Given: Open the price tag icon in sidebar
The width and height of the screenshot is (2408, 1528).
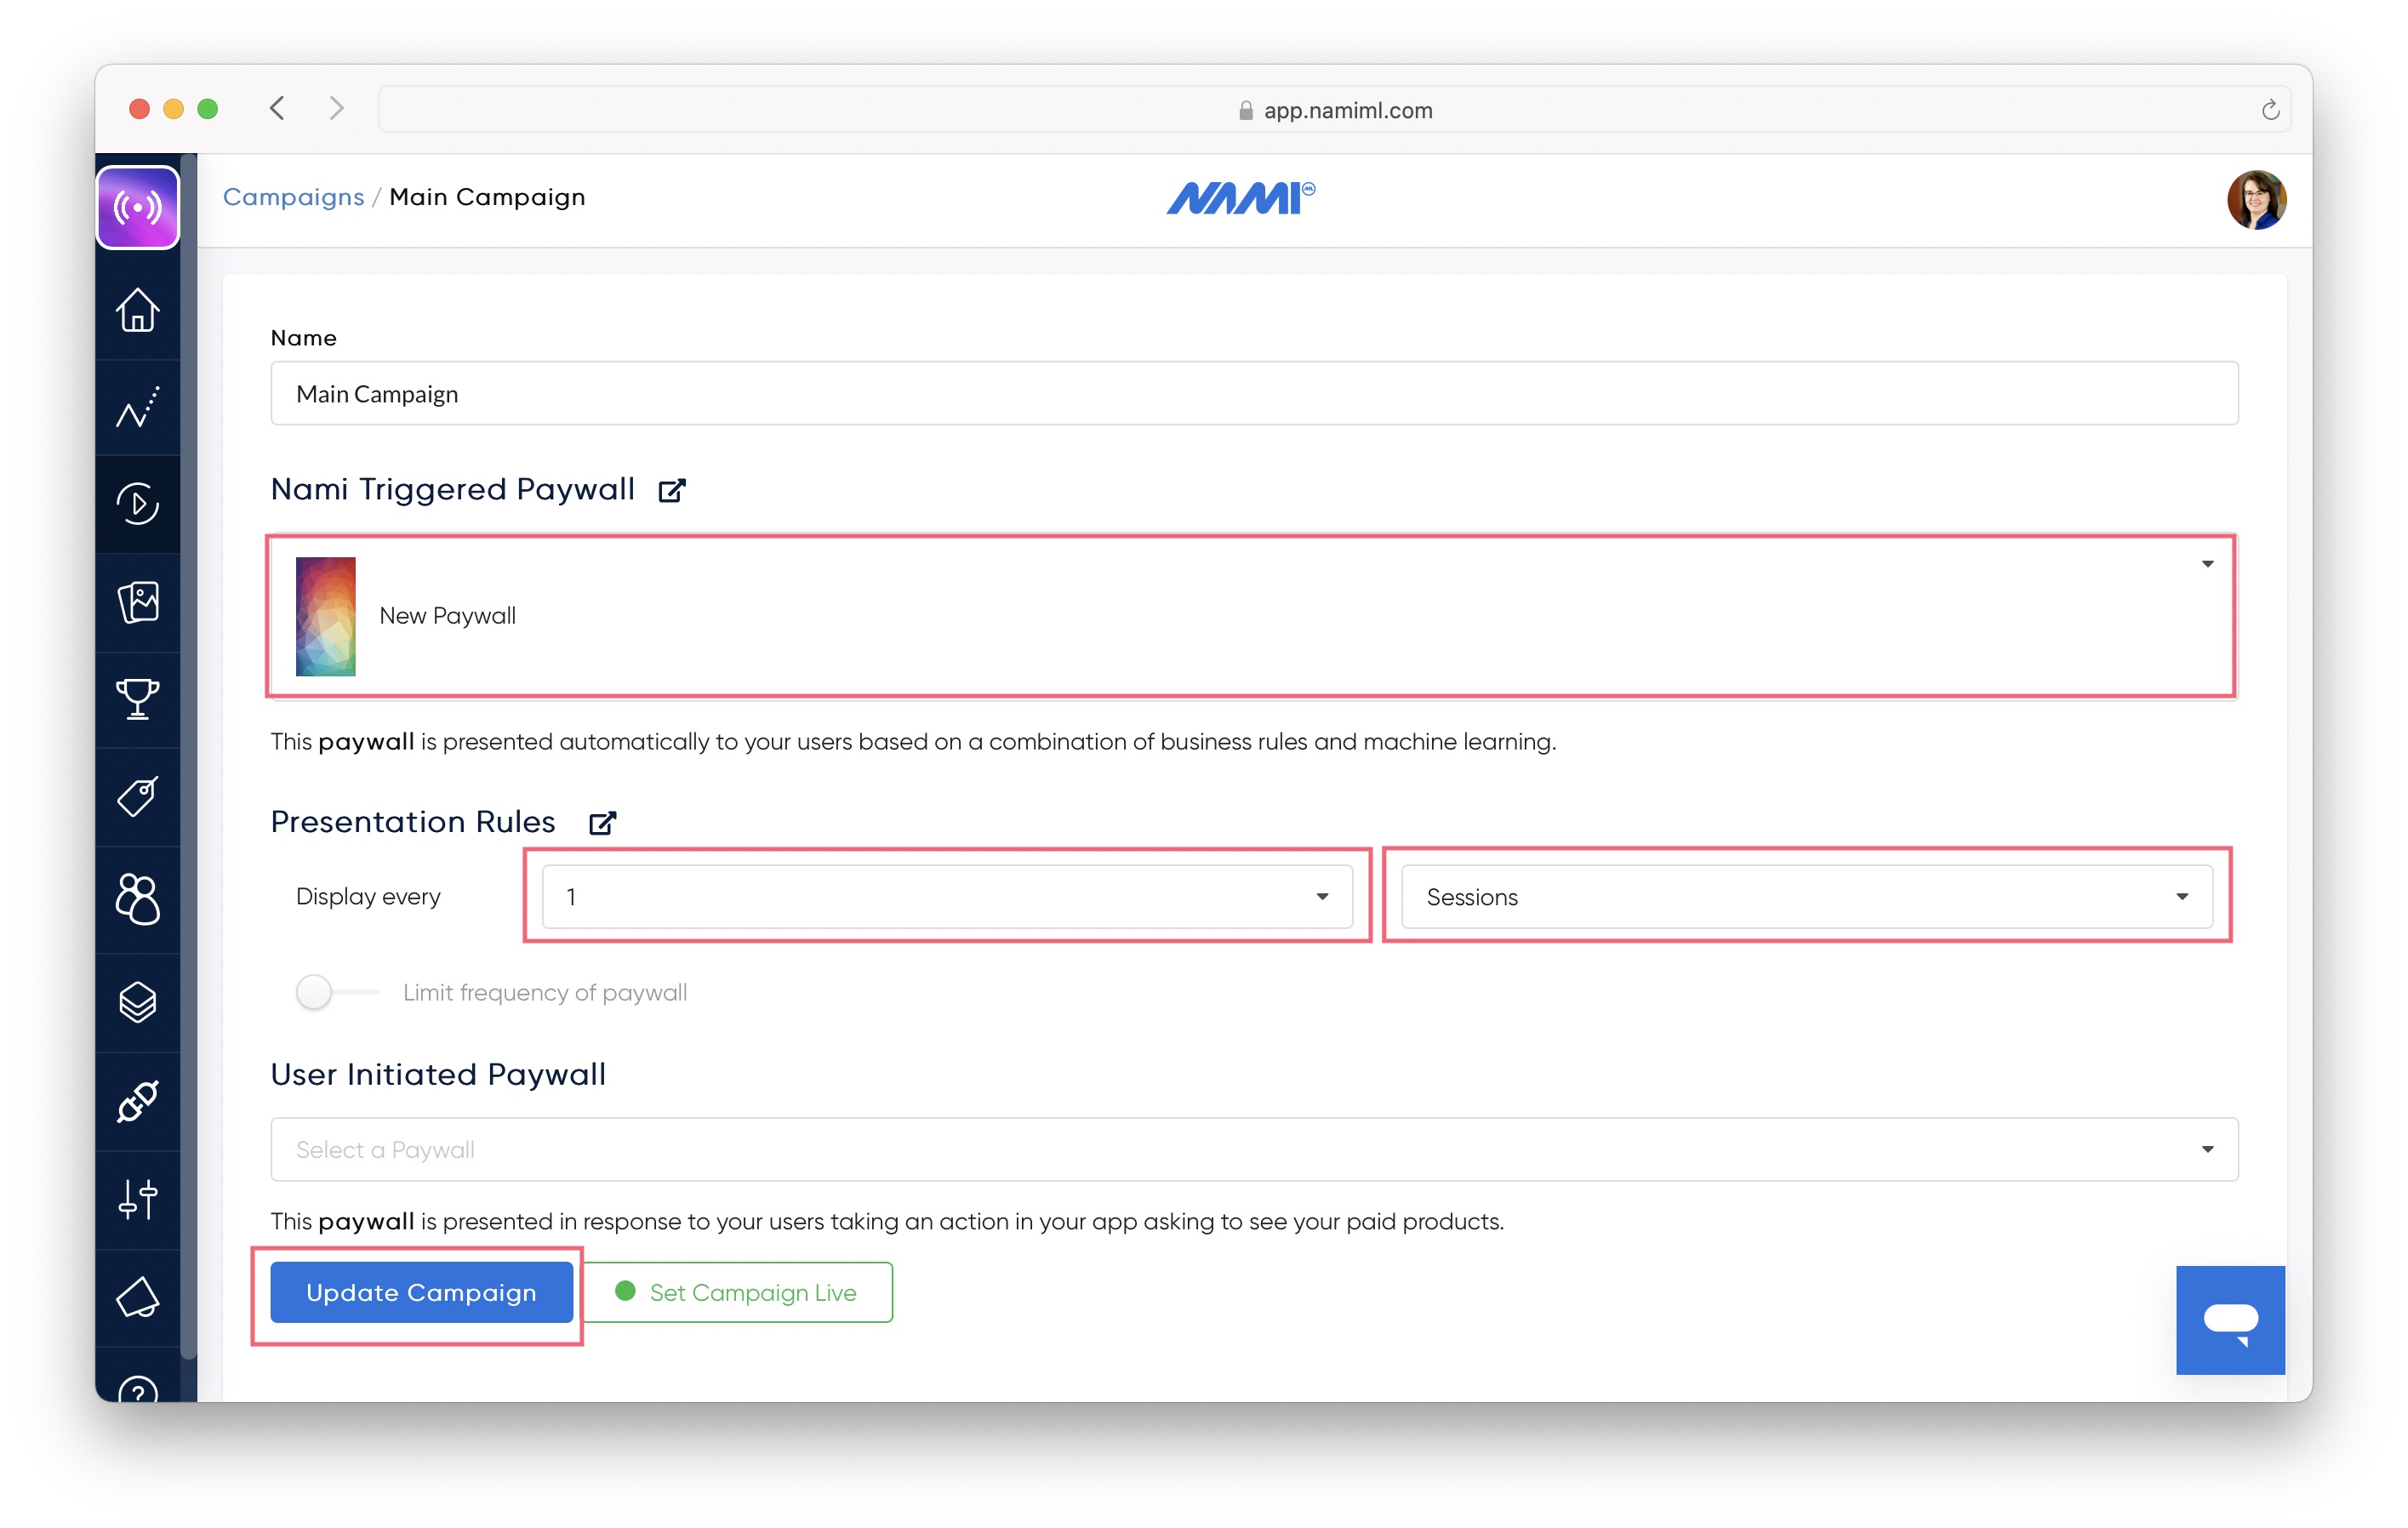Looking at the screenshot, I should (x=138, y=797).
